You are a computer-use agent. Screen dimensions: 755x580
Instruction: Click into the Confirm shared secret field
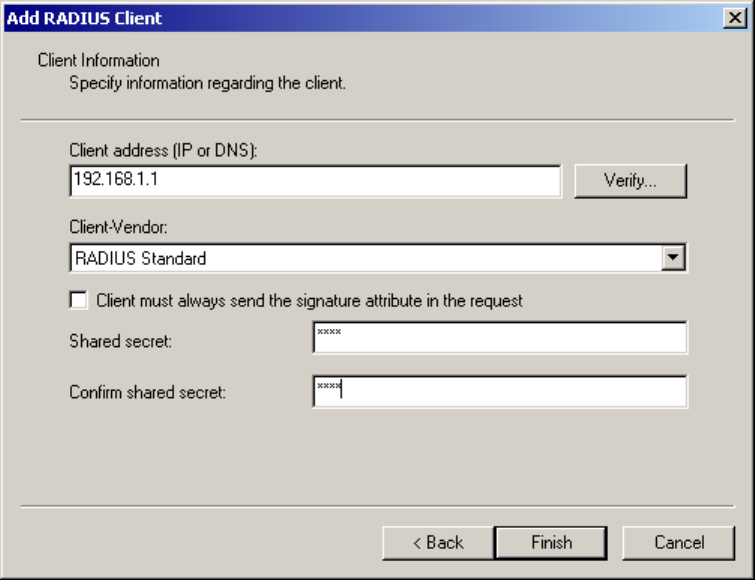click(500, 392)
